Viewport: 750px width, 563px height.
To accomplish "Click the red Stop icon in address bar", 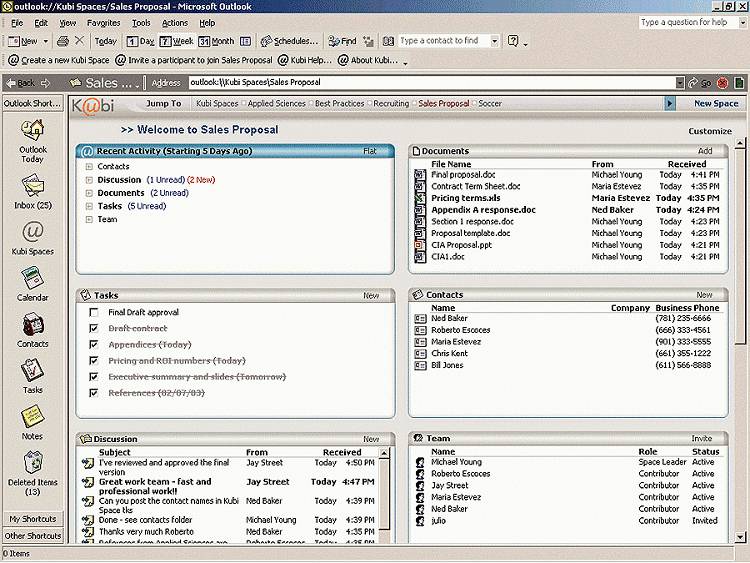I will tap(723, 83).
